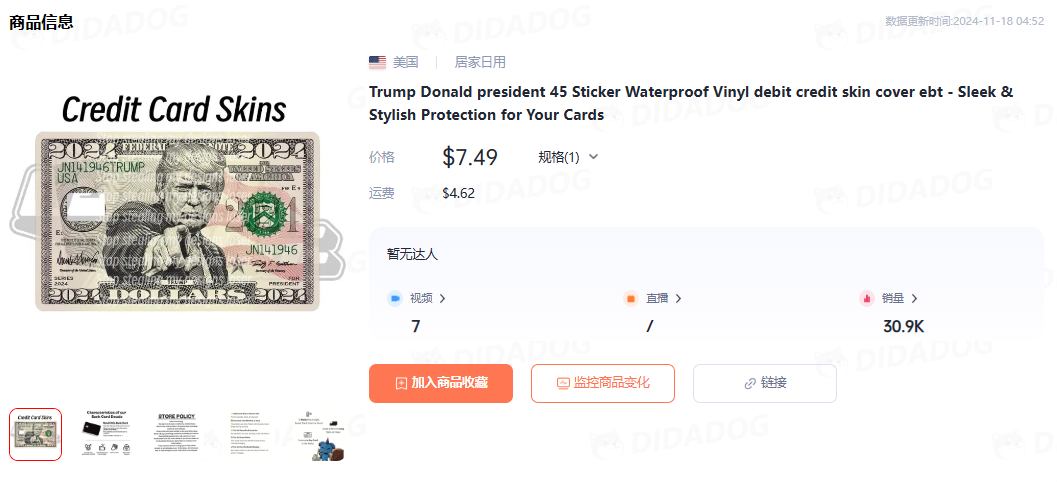Open the 销量 details chevron
1057x482 pixels.
click(x=914, y=298)
